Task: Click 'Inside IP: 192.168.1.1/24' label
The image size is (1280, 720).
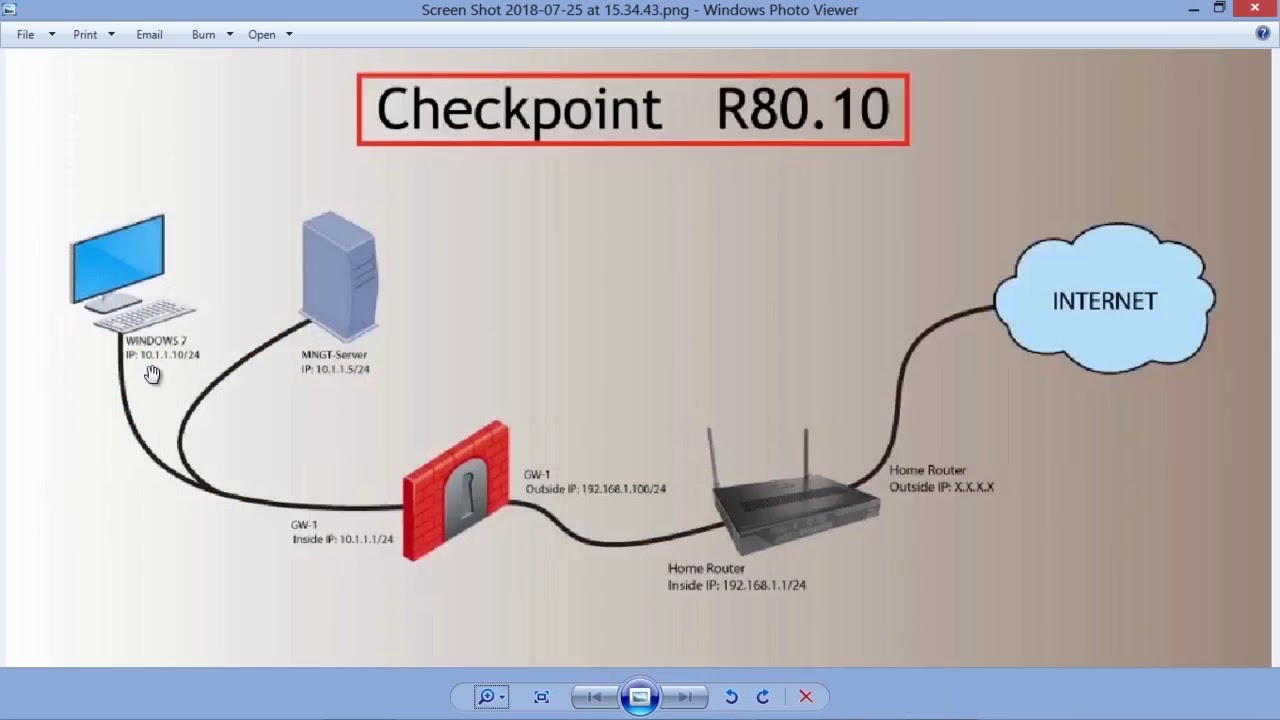Action: [737, 585]
